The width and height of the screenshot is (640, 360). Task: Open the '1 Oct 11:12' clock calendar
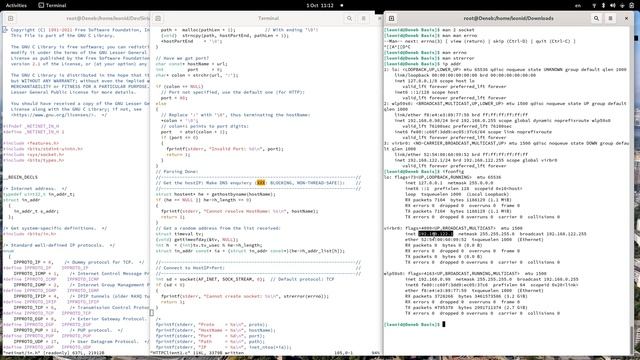(x=320, y=5)
